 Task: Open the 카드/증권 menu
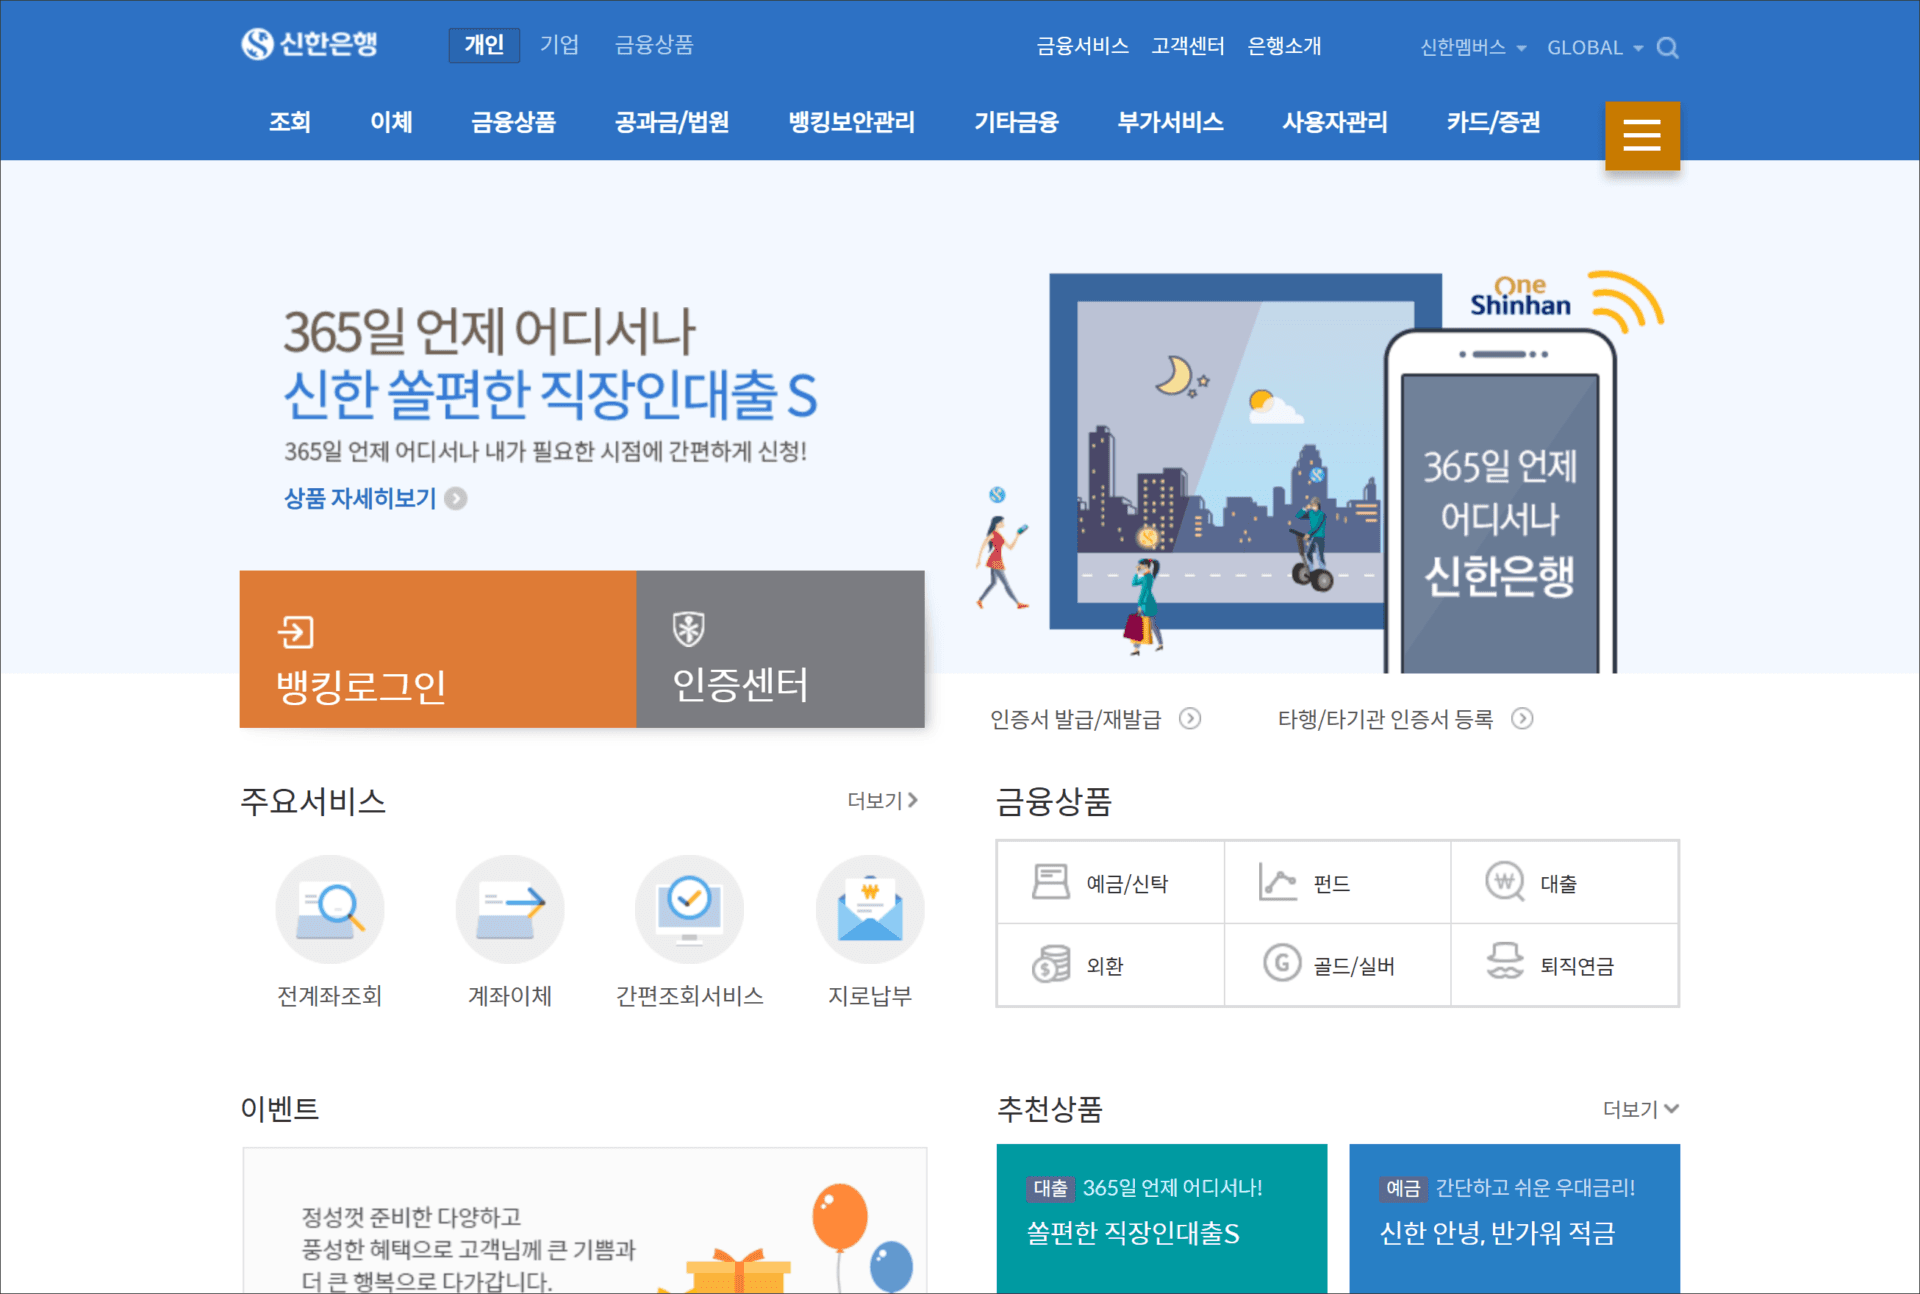pos(1493,122)
